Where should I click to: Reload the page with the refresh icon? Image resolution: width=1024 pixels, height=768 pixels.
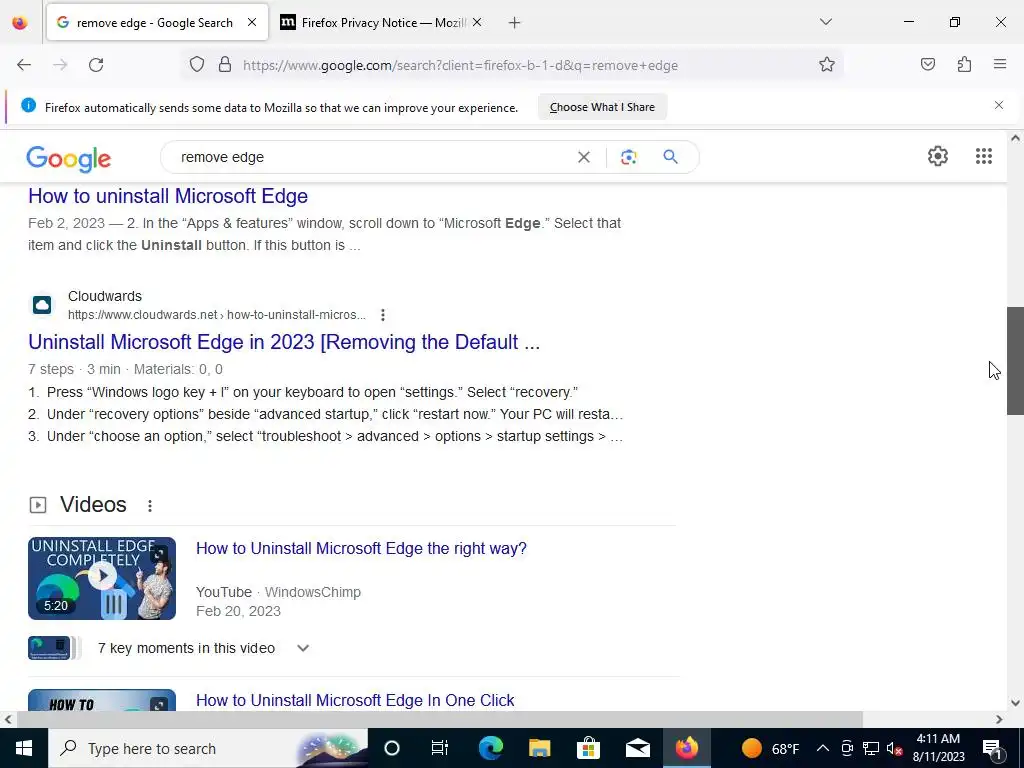tap(96, 65)
